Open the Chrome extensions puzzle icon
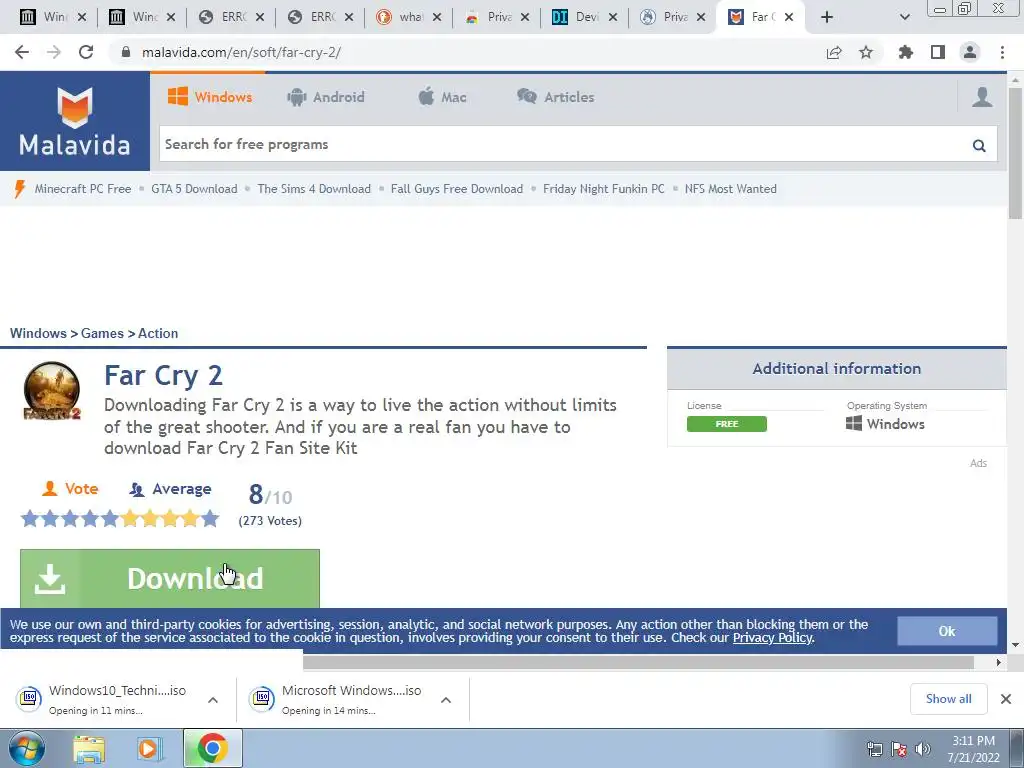Viewport: 1024px width, 768px height. pos(906,52)
